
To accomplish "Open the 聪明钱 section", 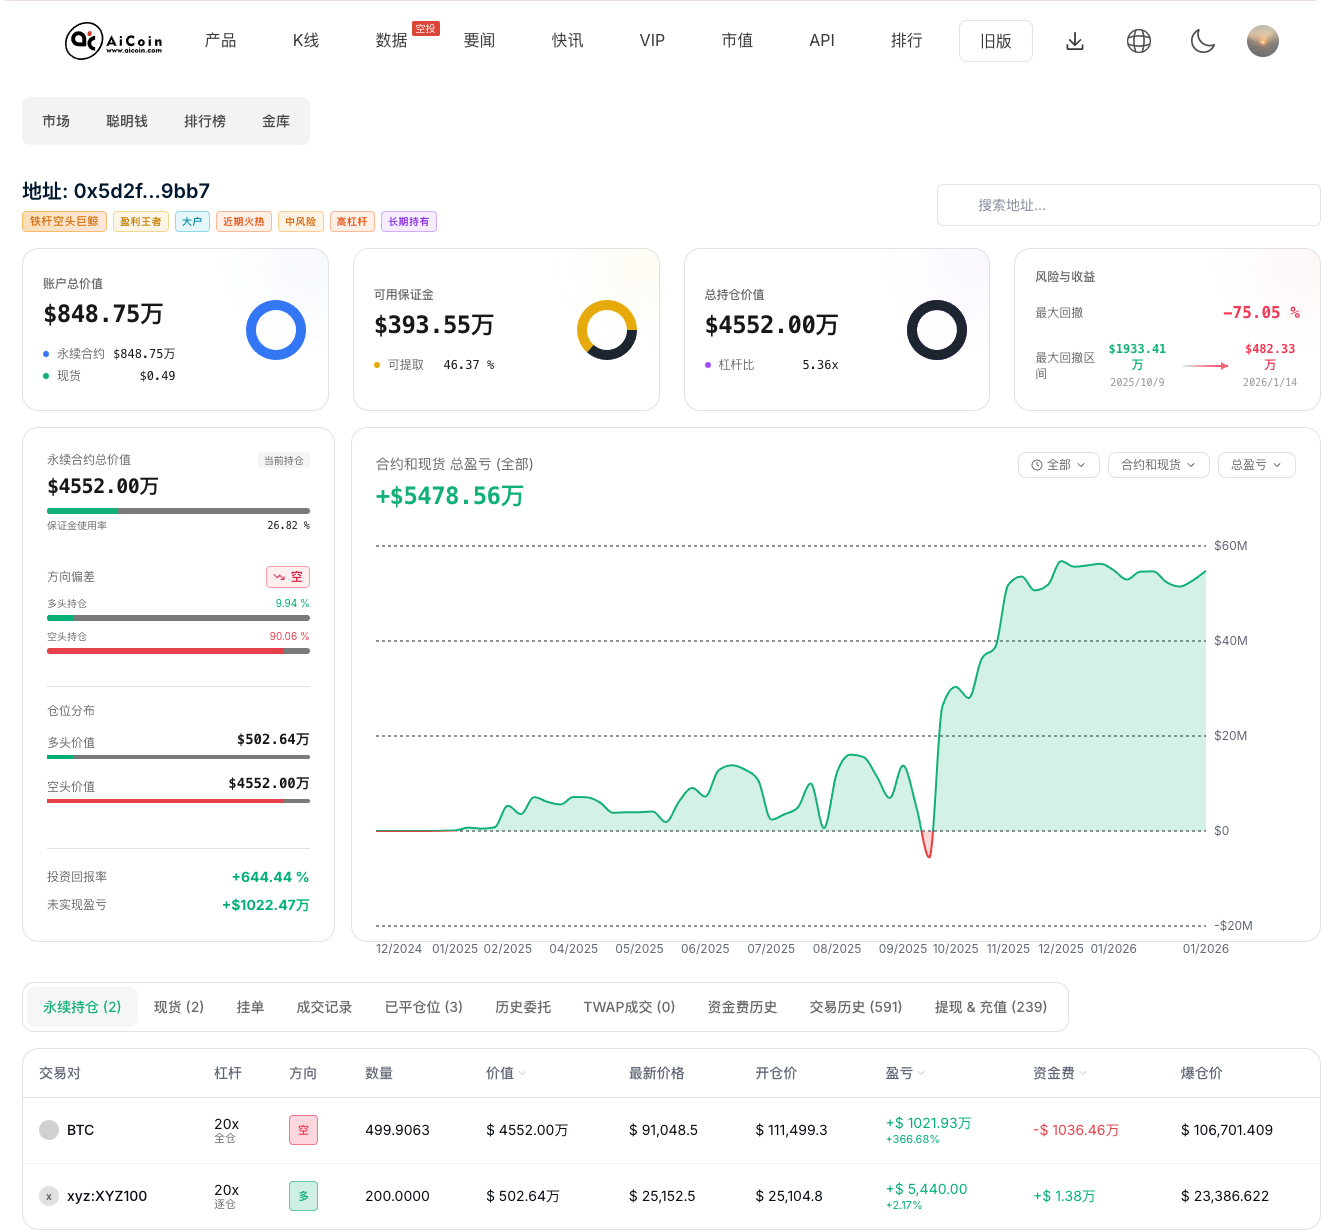I will (x=127, y=120).
